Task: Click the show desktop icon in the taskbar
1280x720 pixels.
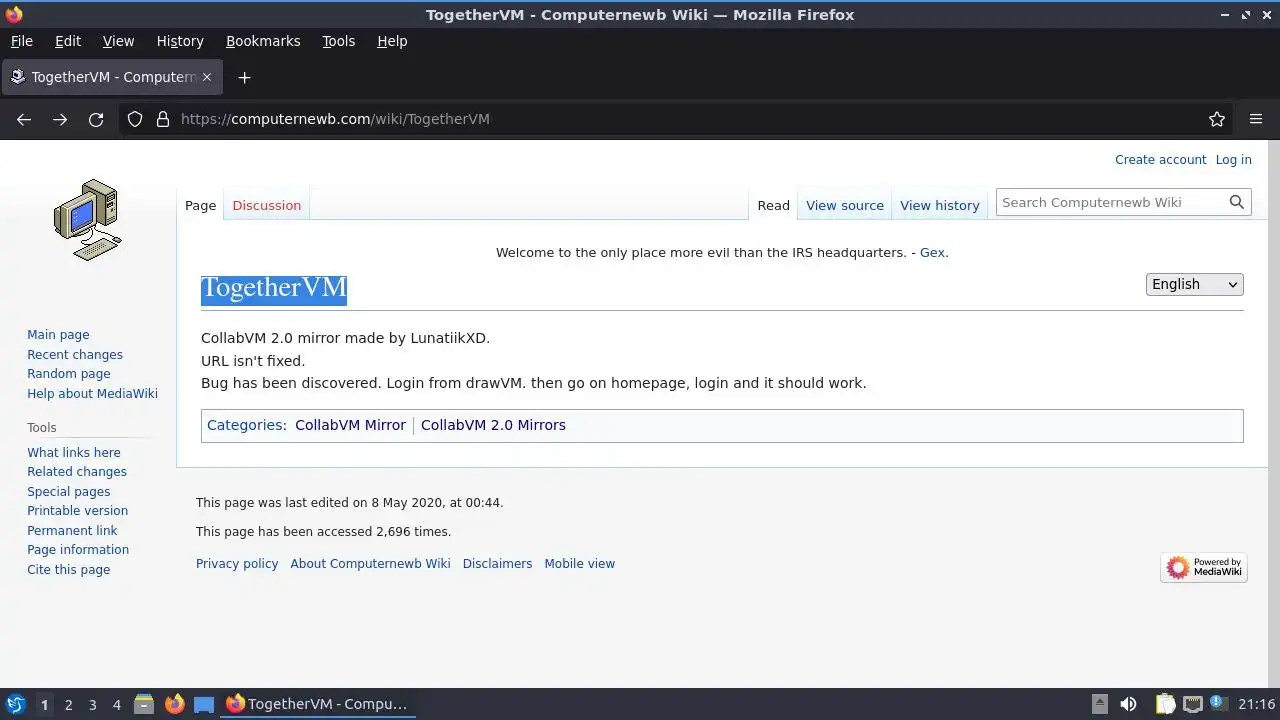Action: tap(204, 704)
